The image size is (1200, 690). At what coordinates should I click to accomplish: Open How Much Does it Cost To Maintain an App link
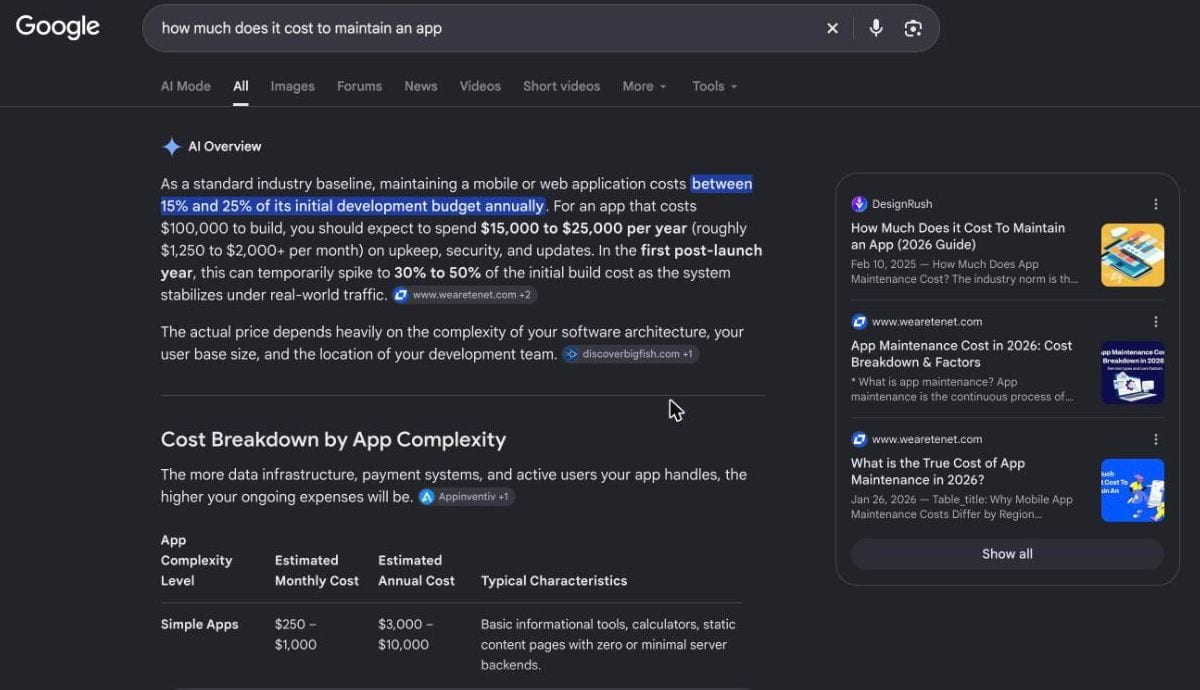(958, 236)
